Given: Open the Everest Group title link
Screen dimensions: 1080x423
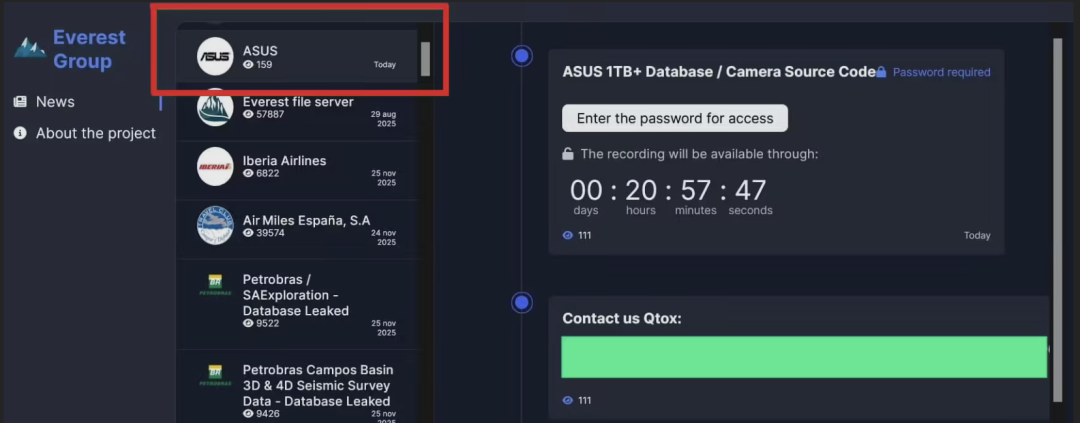Looking at the screenshot, I should (x=90, y=49).
